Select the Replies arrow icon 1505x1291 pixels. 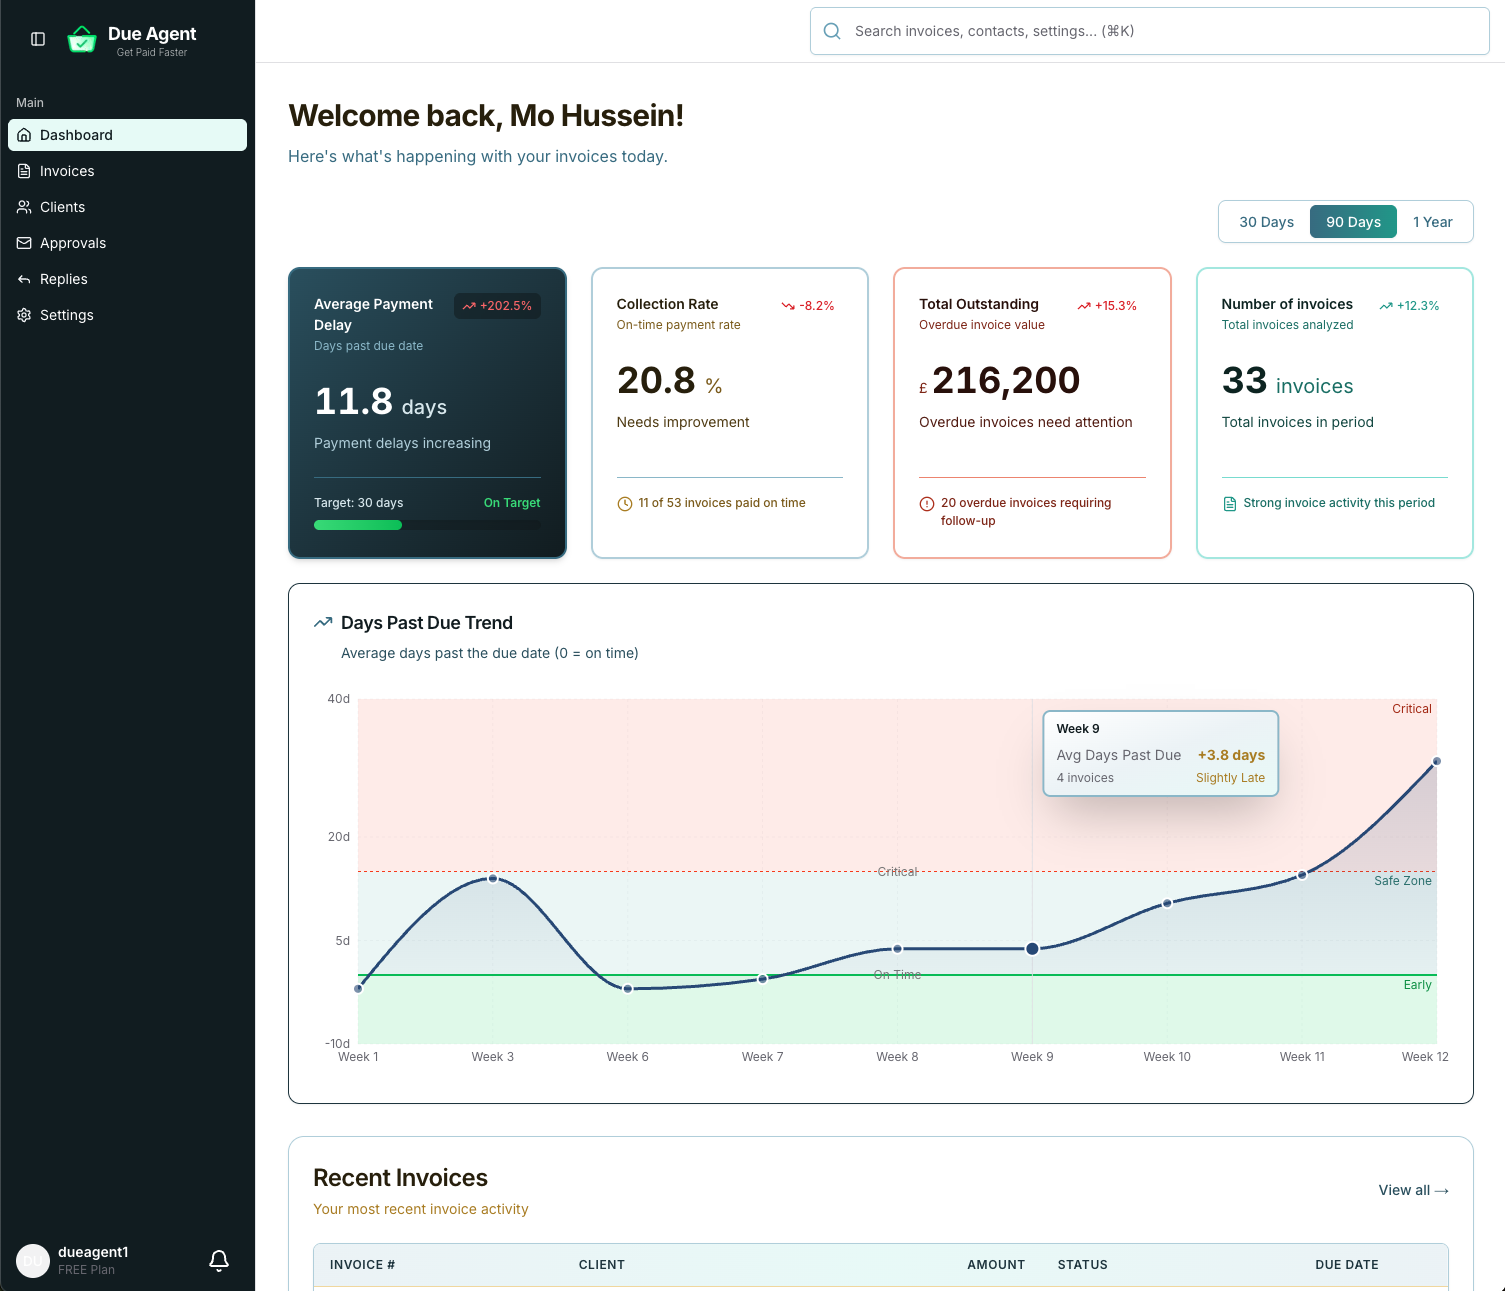pyautogui.click(x=24, y=279)
